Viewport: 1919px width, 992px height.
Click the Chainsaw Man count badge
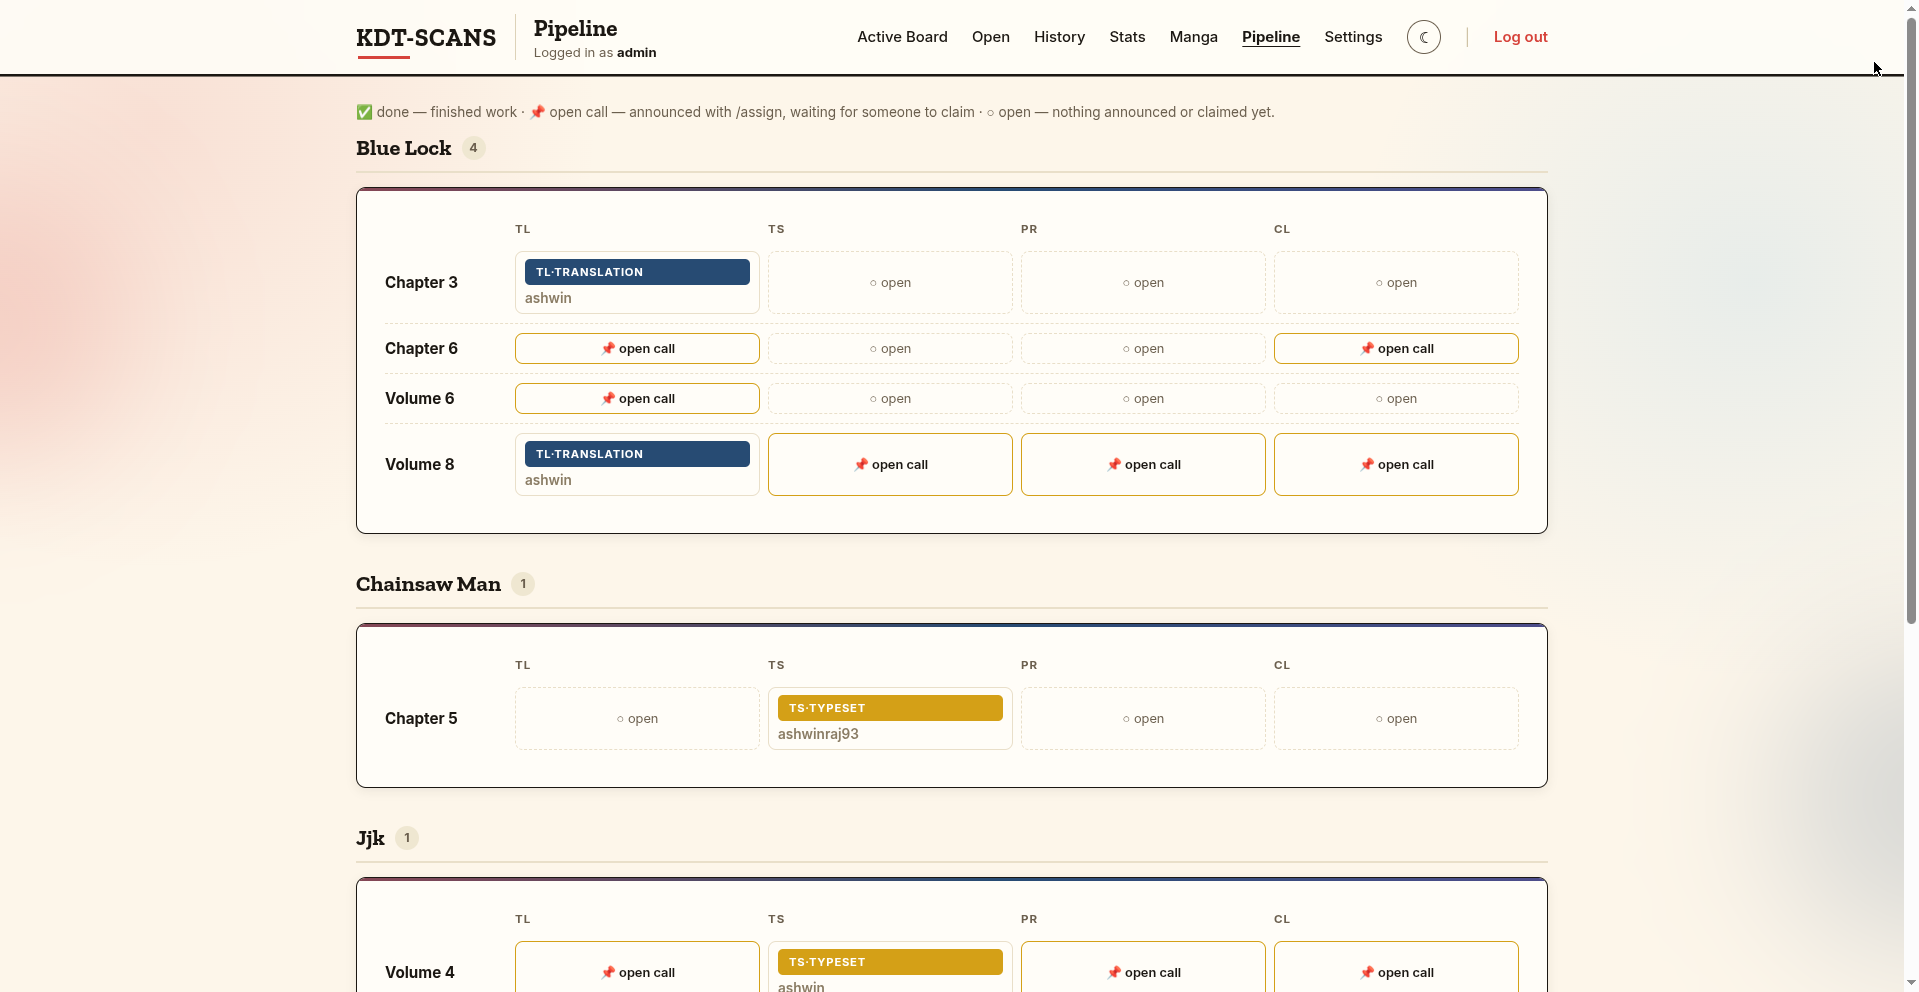tap(523, 584)
